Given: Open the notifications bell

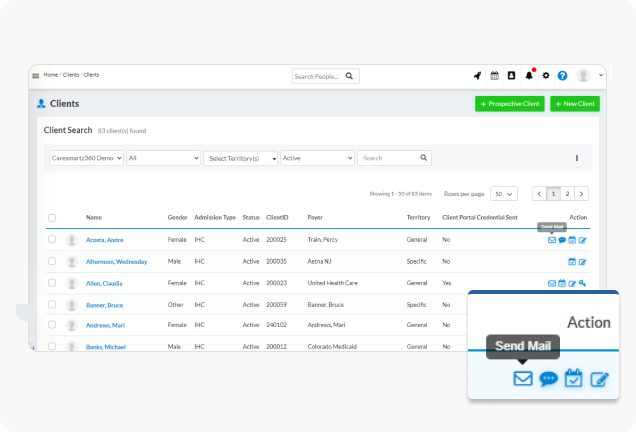Looking at the screenshot, I should pos(529,75).
